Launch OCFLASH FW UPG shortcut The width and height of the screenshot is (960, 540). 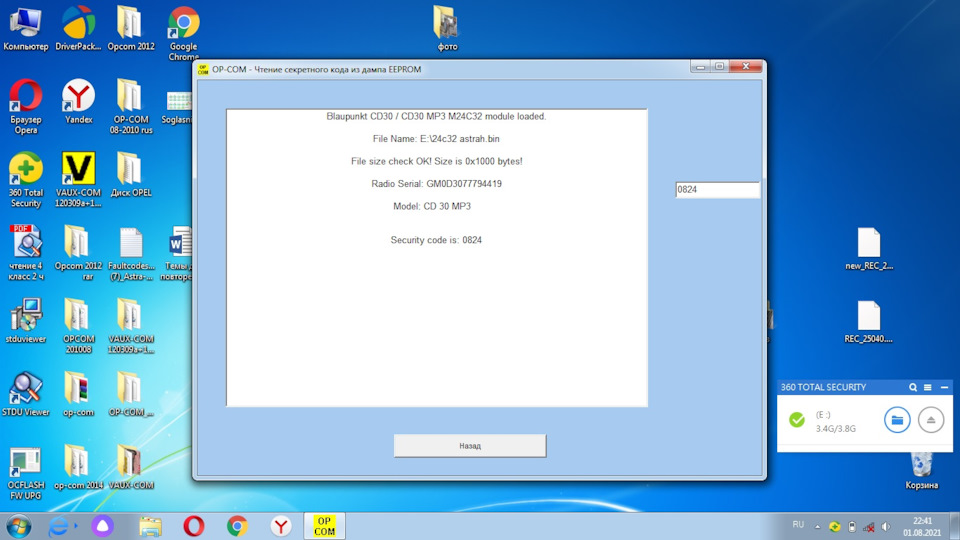point(26,472)
